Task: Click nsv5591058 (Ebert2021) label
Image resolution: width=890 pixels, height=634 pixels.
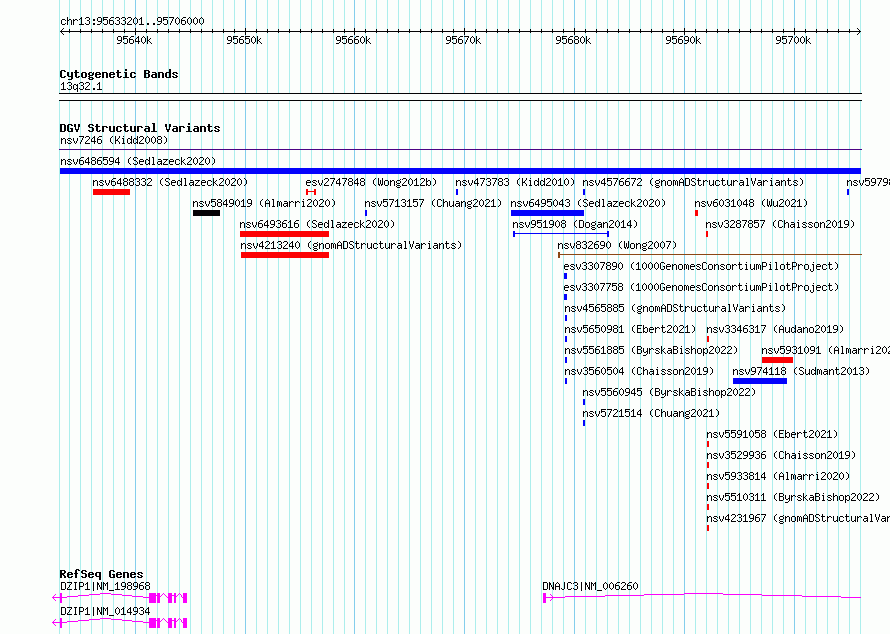Action: pos(772,434)
